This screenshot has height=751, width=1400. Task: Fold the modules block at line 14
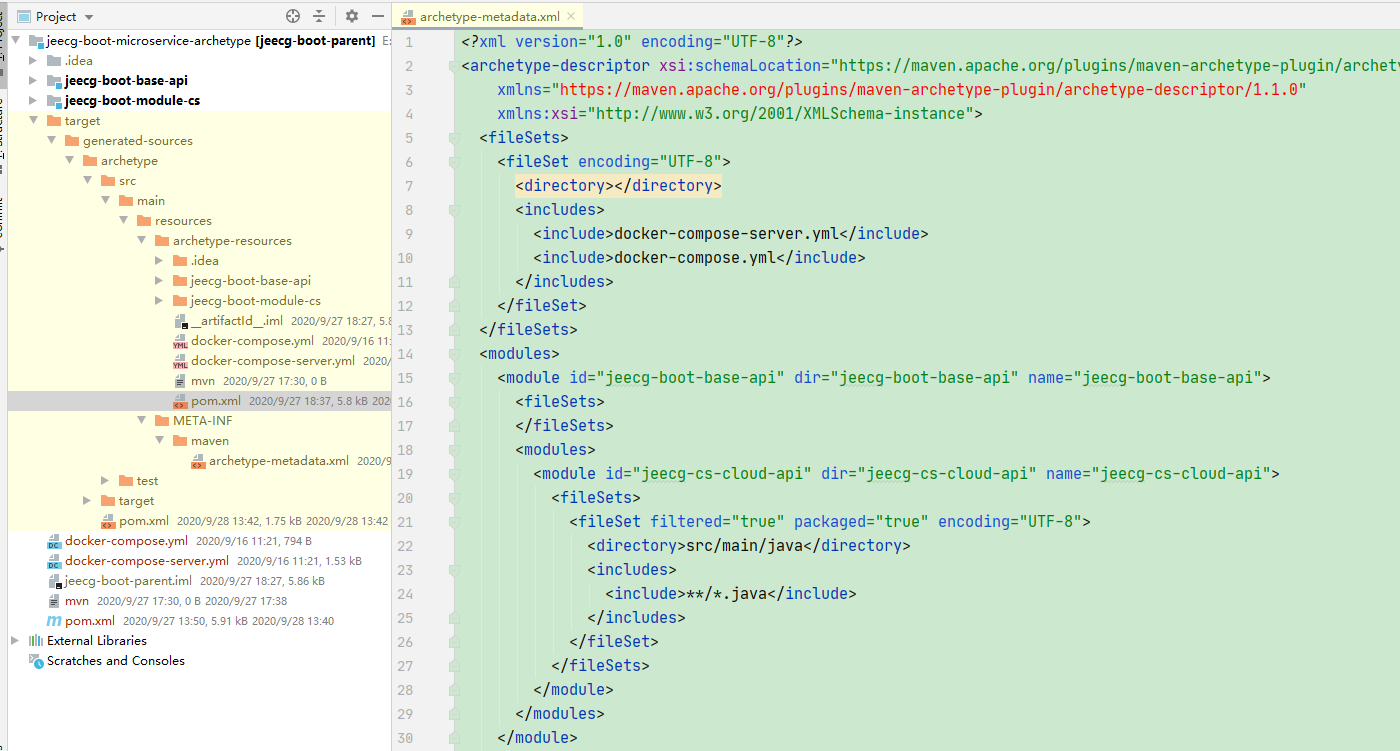pyautogui.click(x=454, y=354)
